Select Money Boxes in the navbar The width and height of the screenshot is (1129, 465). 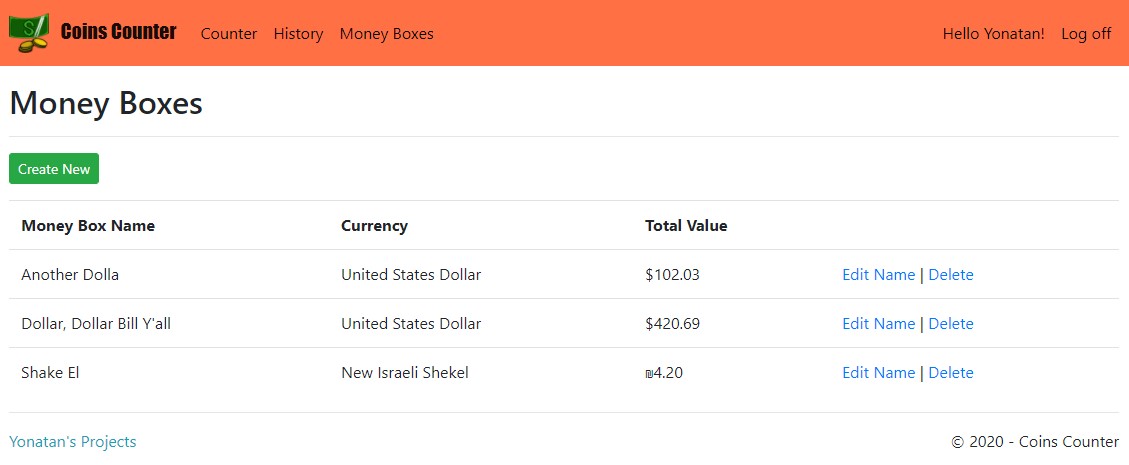(387, 34)
